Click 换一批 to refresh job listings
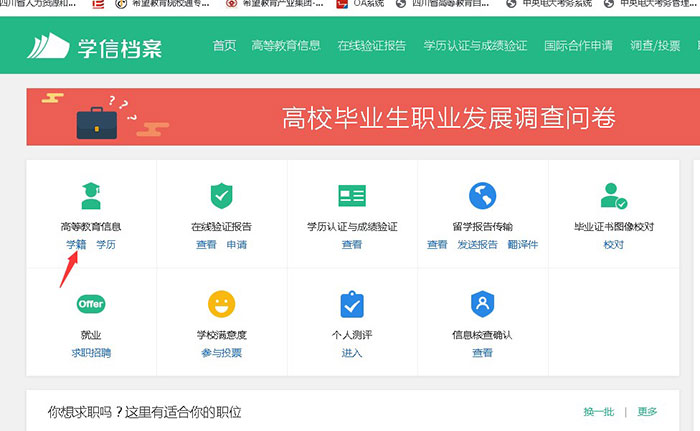 pyautogui.click(x=598, y=412)
